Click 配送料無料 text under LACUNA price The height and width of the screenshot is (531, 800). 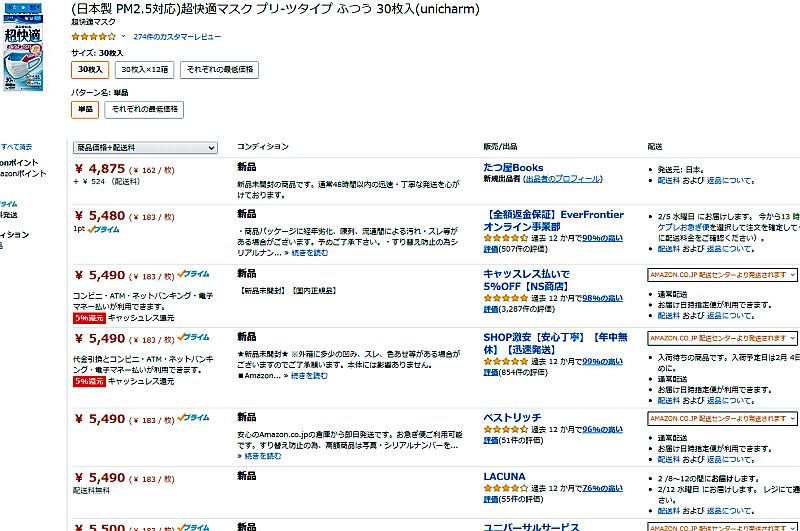coord(91,490)
